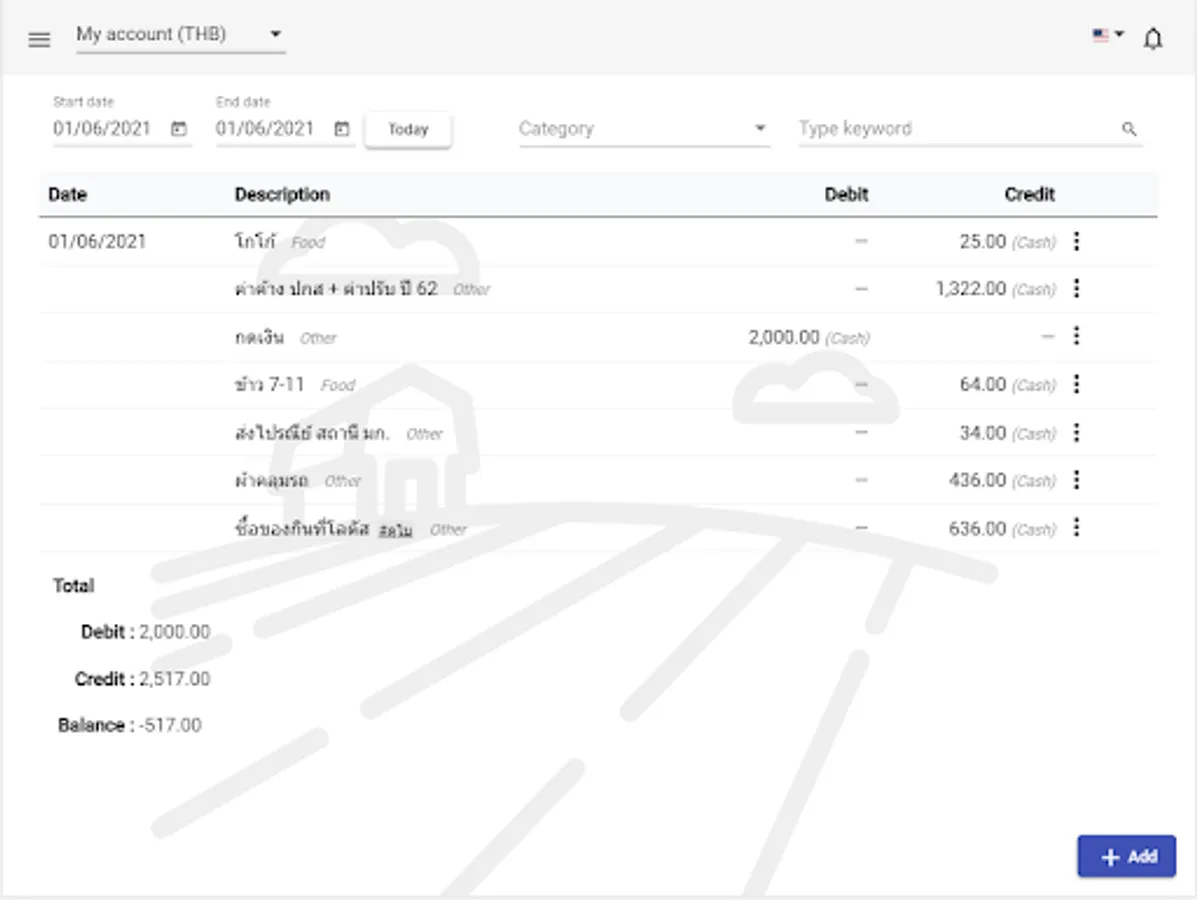Click the Date column header
The width and height of the screenshot is (1197, 900).
[67, 195]
